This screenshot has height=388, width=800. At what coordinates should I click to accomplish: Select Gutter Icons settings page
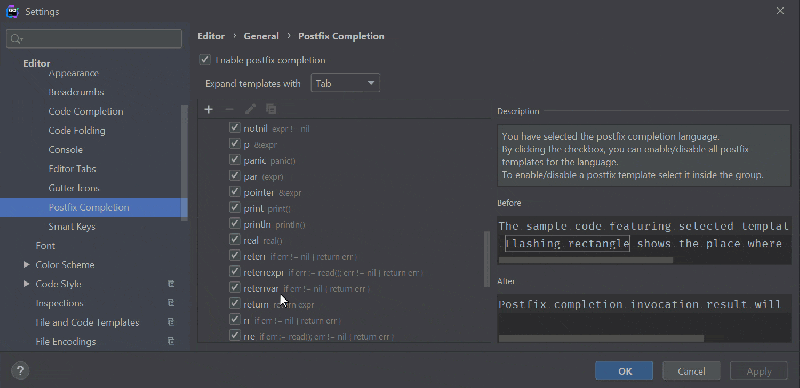[x=74, y=188]
